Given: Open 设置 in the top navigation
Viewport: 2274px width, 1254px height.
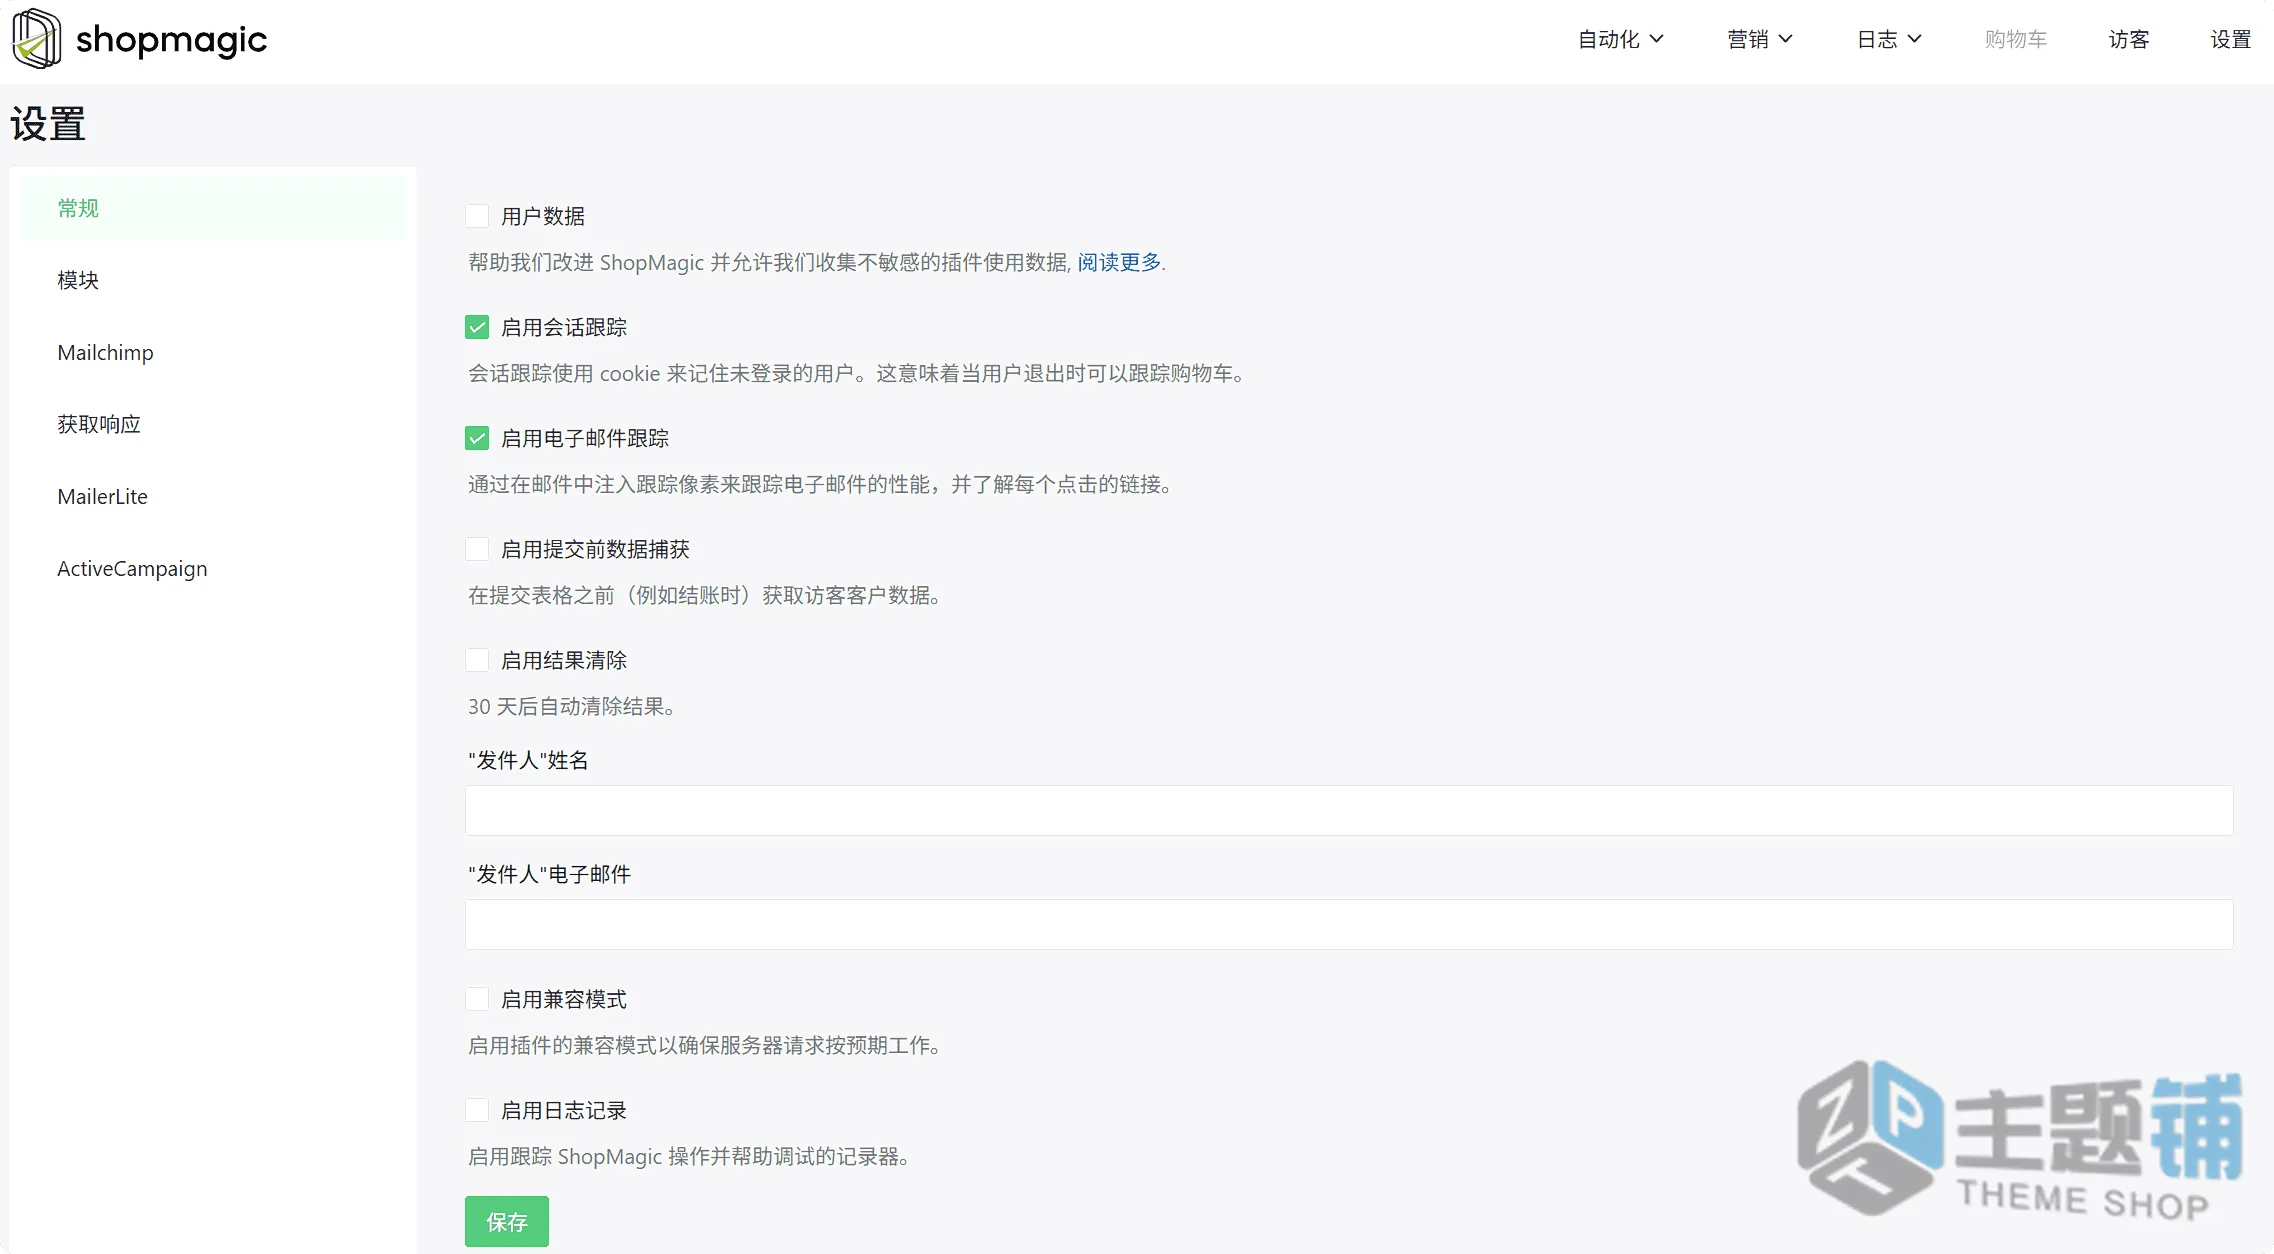Looking at the screenshot, I should tap(2230, 39).
